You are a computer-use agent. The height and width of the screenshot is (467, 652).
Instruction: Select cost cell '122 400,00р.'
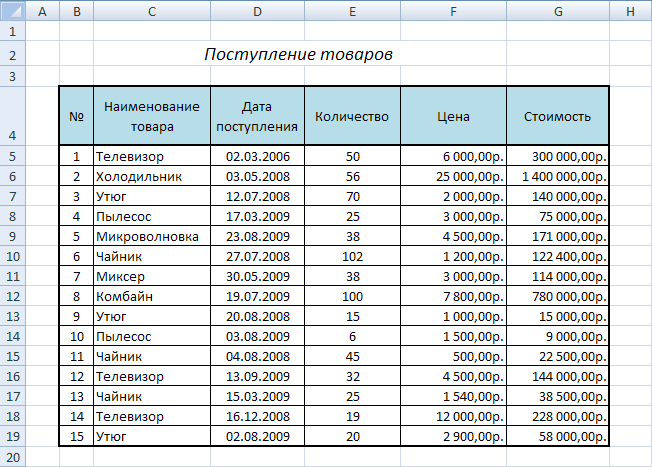point(558,256)
